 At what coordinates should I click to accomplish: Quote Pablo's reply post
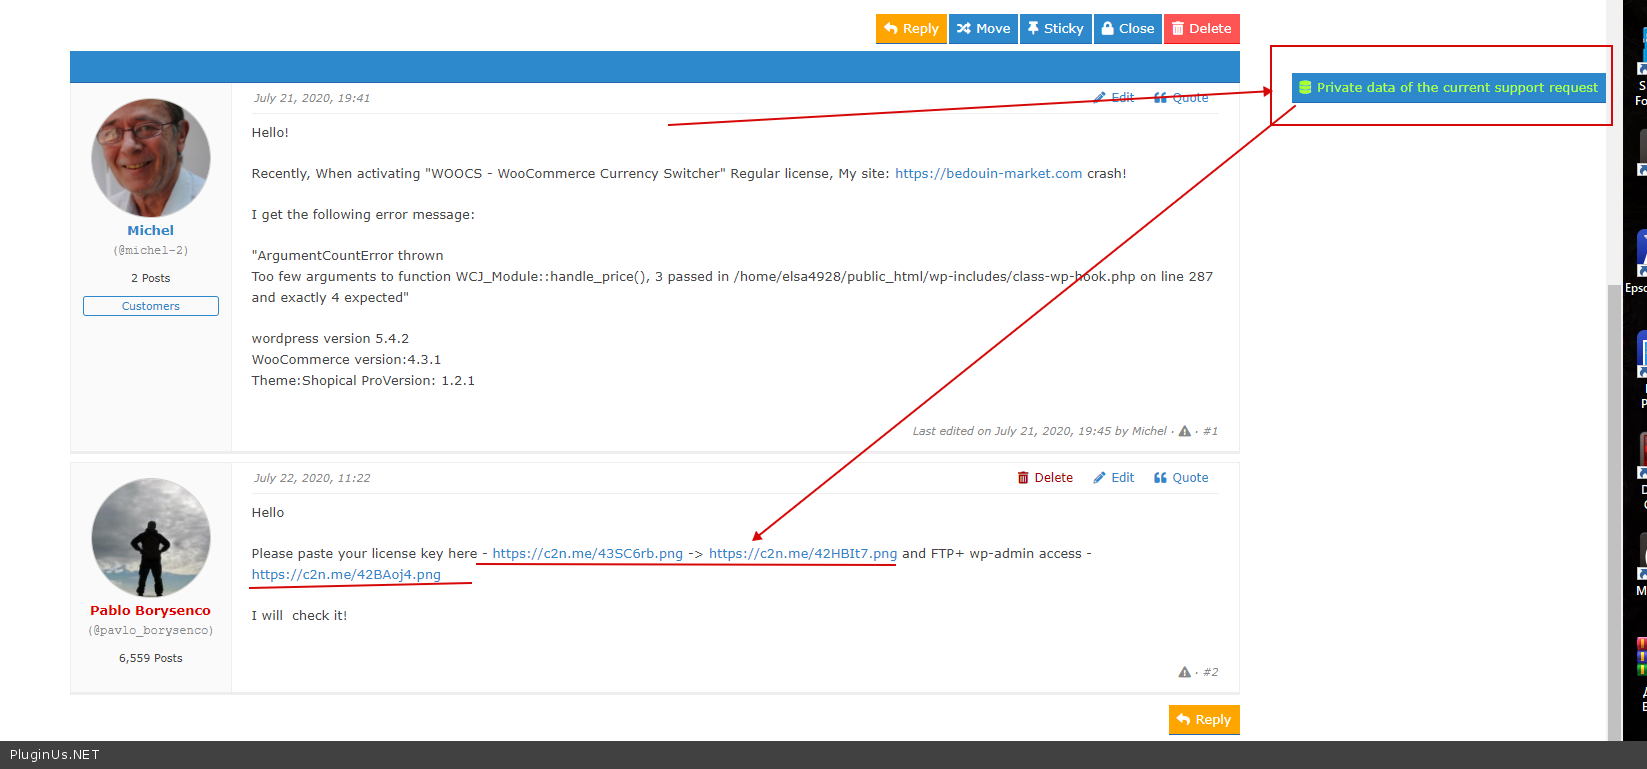1181,478
